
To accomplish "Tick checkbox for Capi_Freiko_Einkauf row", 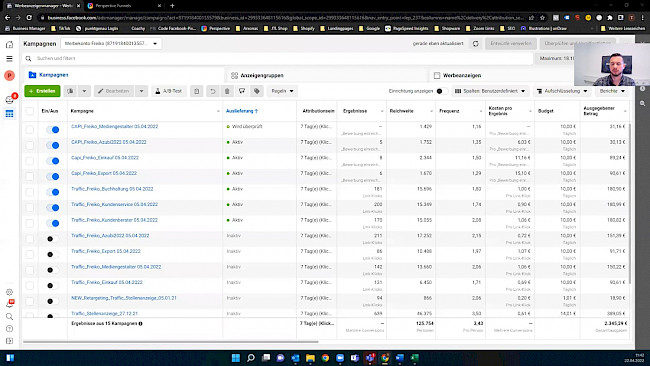I will [29, 161].
